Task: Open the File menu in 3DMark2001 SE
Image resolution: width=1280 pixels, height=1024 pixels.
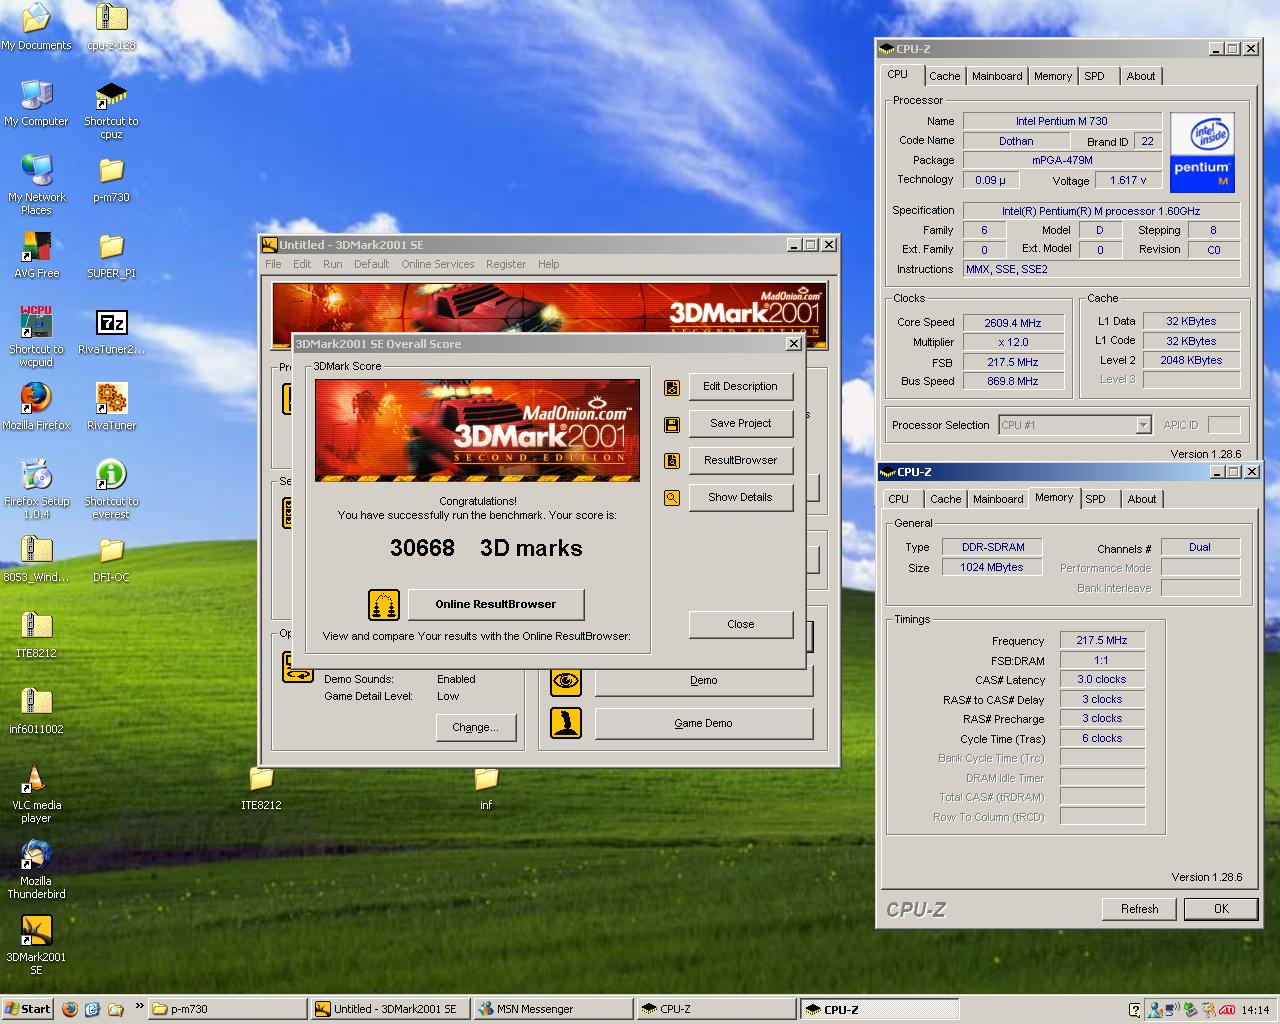Action: pyautogui.click(x=273, y=264)
